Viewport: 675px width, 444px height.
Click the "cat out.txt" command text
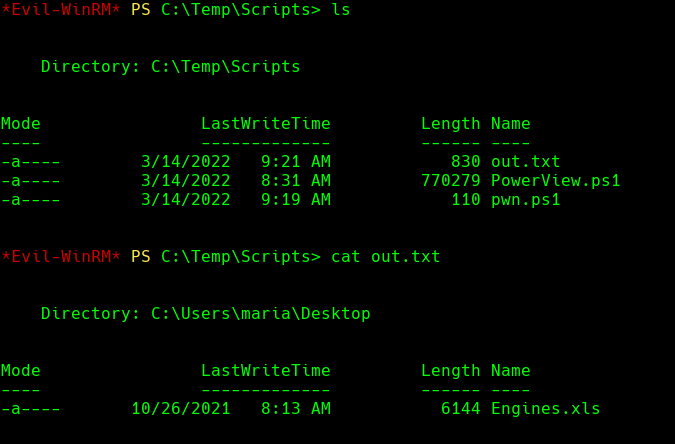[385, 257]
